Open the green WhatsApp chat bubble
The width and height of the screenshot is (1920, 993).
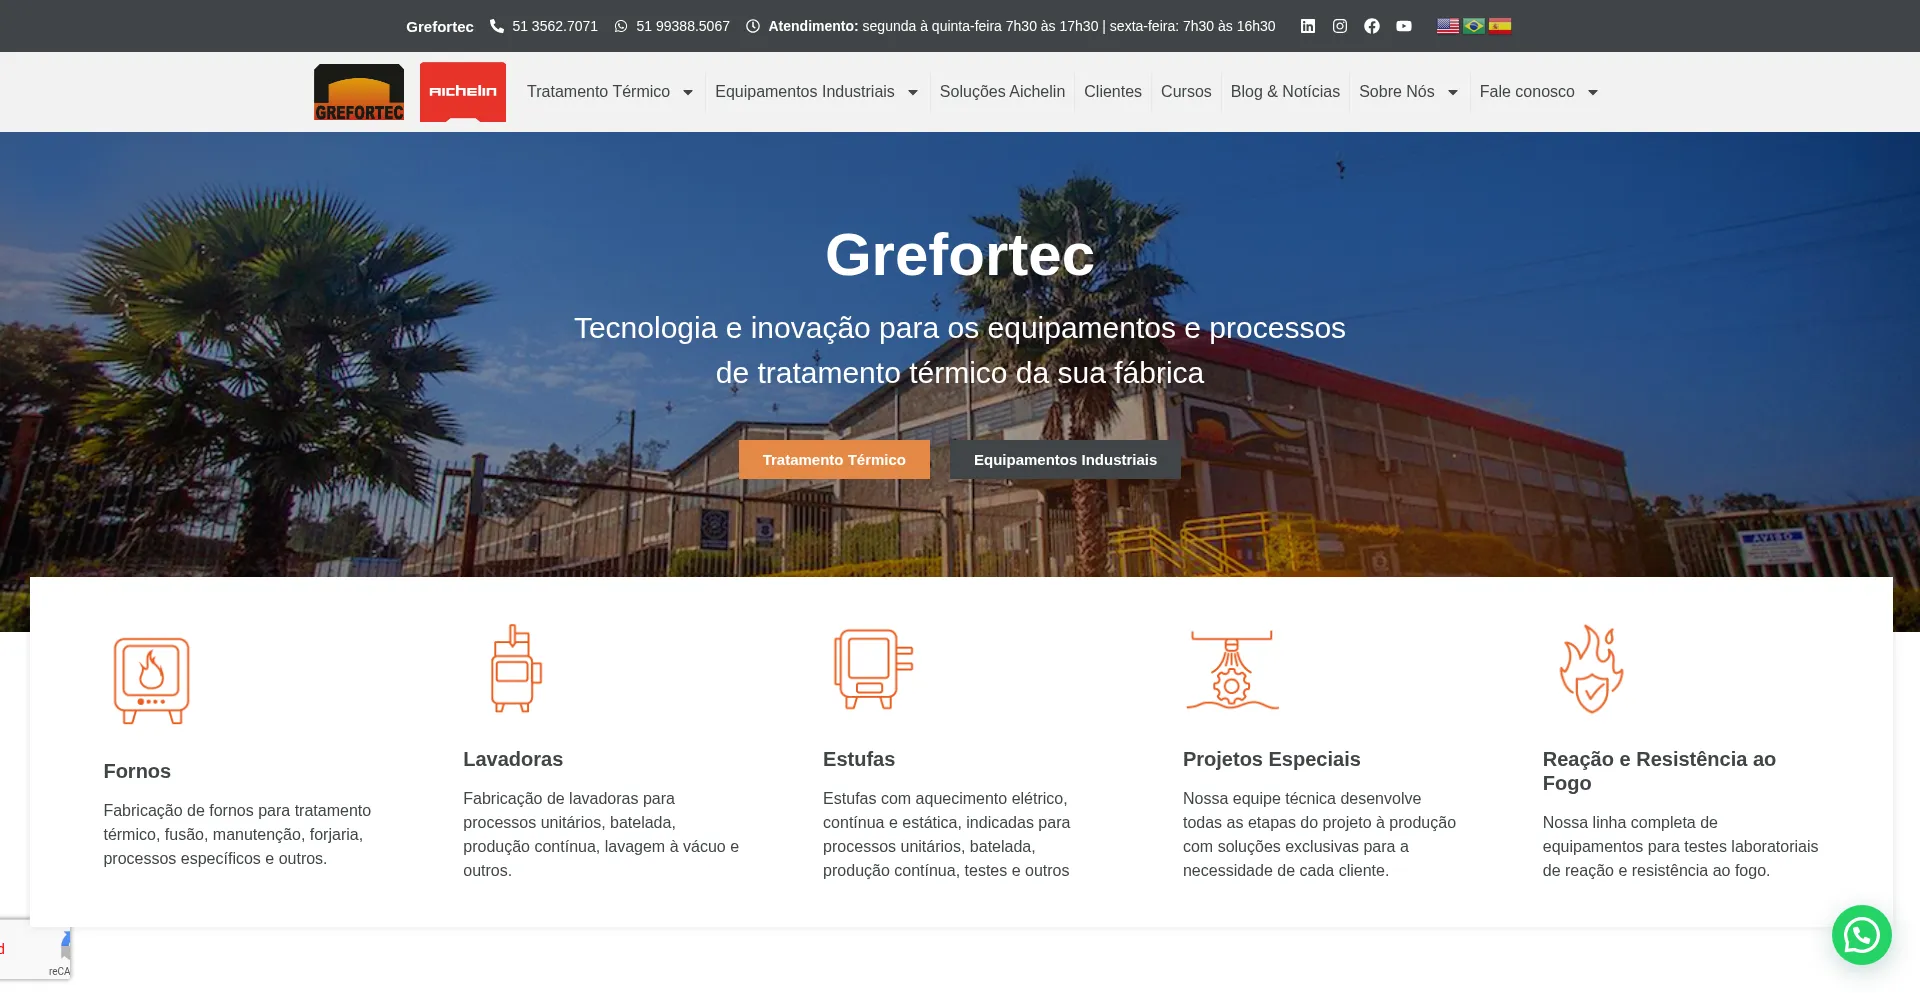(1862, 935)
